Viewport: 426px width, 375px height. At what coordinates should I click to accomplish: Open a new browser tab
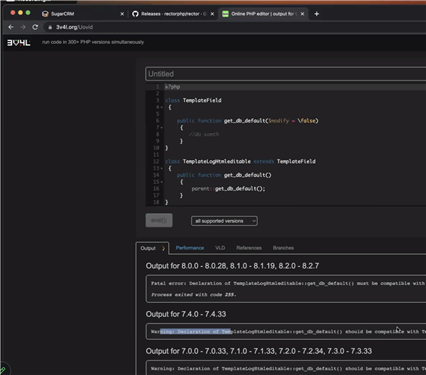pyautogui.click(x=317, y=14)
